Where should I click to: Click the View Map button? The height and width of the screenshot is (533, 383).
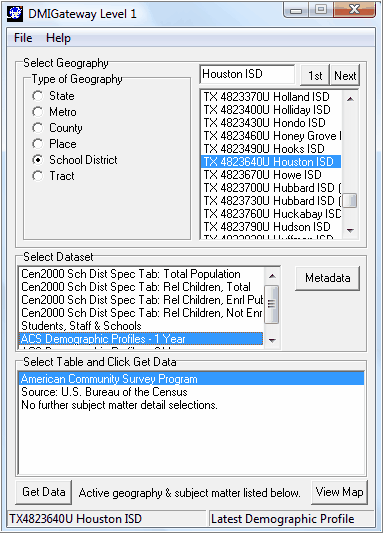(340, 492)
